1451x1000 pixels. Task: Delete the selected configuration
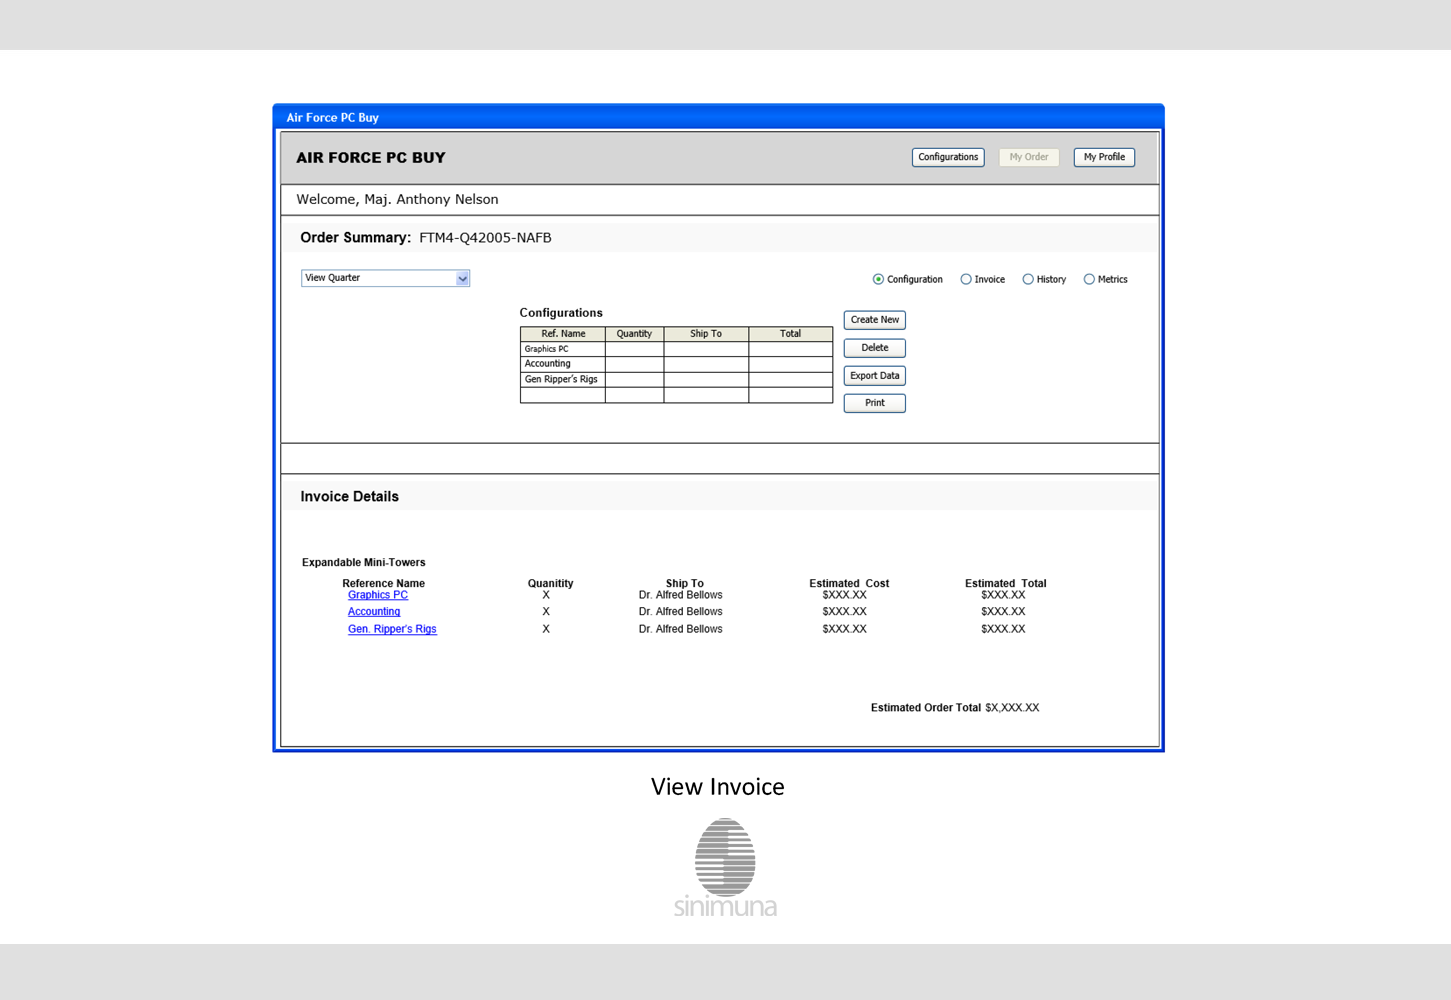pyautogui.click(x=875, y=348)
